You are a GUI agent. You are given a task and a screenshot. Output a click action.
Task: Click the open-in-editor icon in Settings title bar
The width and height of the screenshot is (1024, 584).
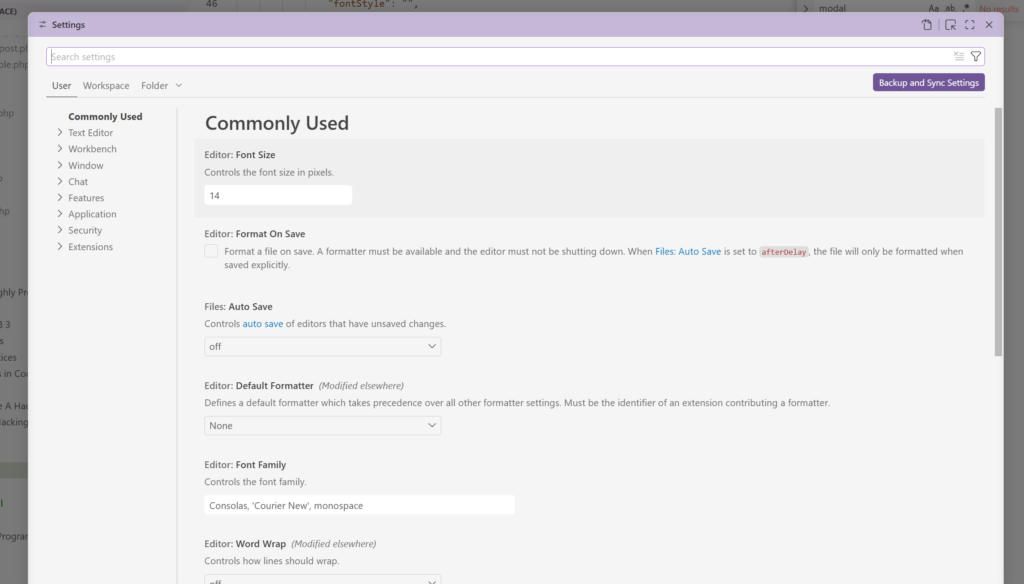click(x=950, y=25)
